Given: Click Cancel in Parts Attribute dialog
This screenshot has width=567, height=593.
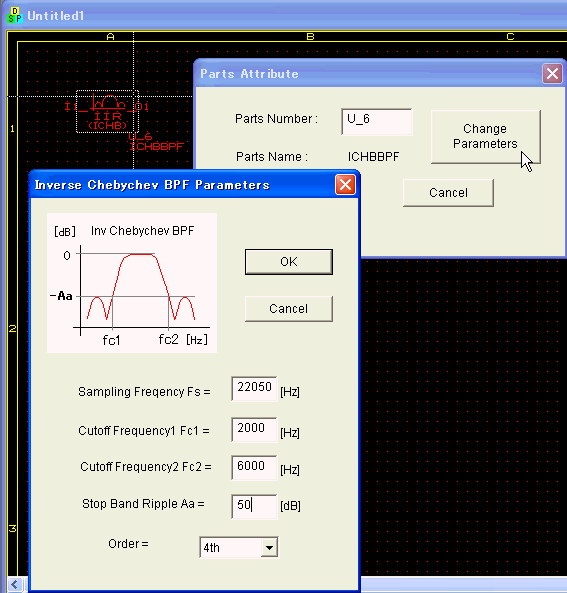Looking at the screenshot, I should 448,193.
